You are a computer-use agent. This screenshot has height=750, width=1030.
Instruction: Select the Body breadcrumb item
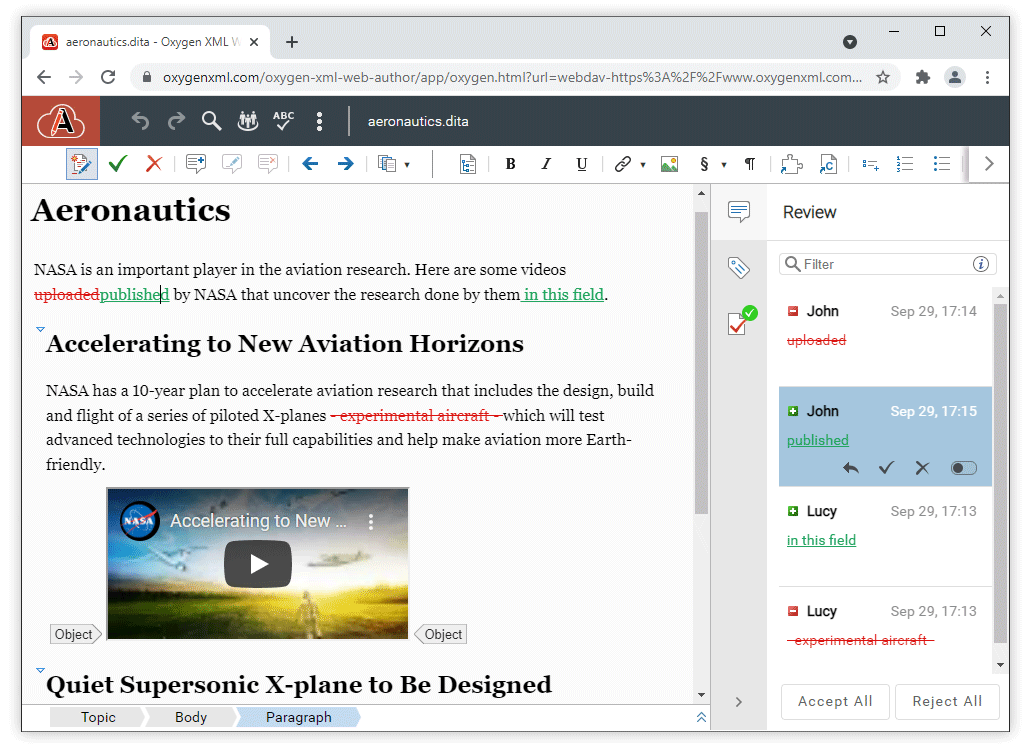[191, 717]
